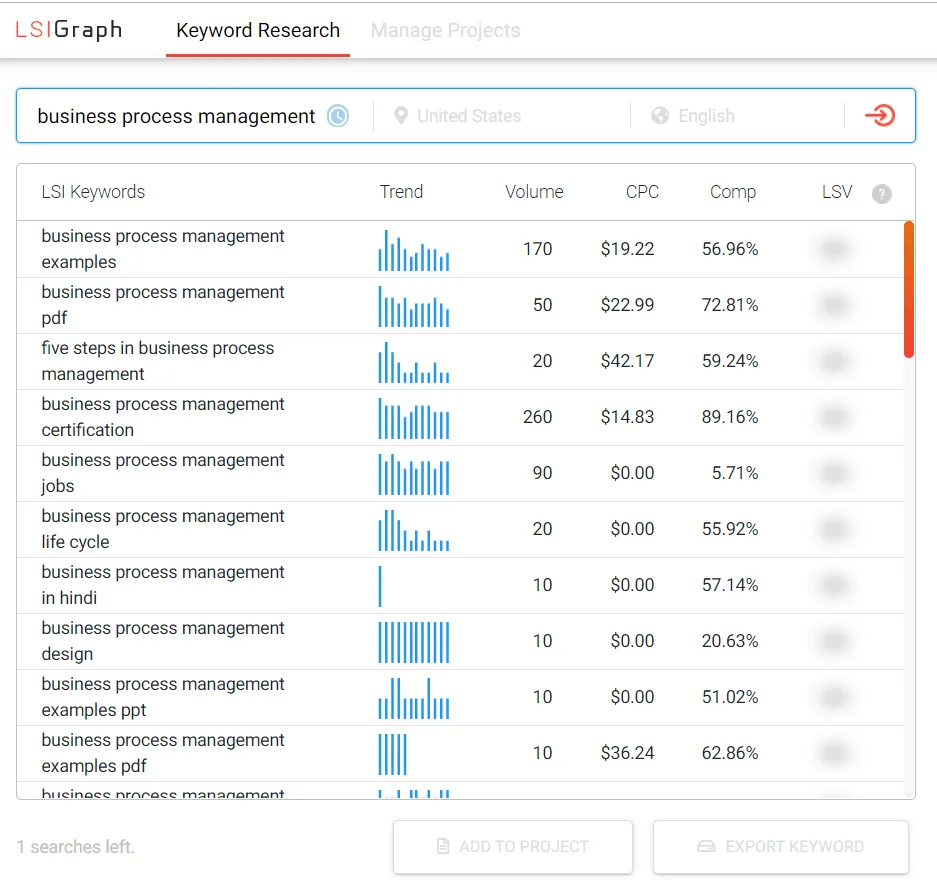The width and height of the screenshot is (937, 889).
Task: Click the Export Keyword button
Action: tap(780, 847)
